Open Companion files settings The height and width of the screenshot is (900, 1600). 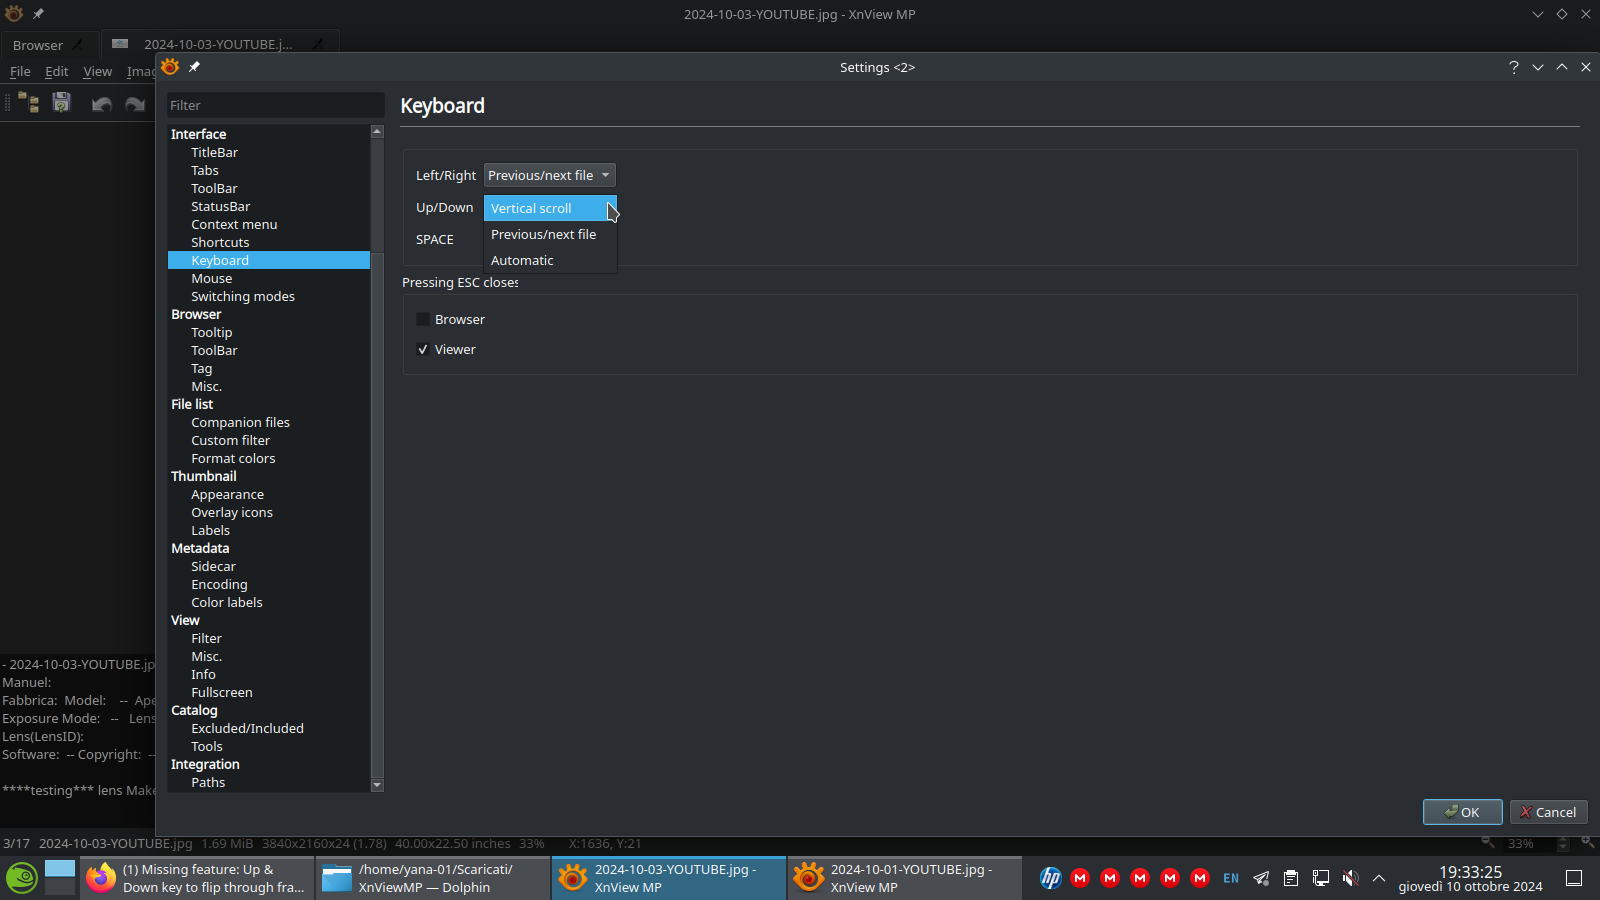pos(241,423)
